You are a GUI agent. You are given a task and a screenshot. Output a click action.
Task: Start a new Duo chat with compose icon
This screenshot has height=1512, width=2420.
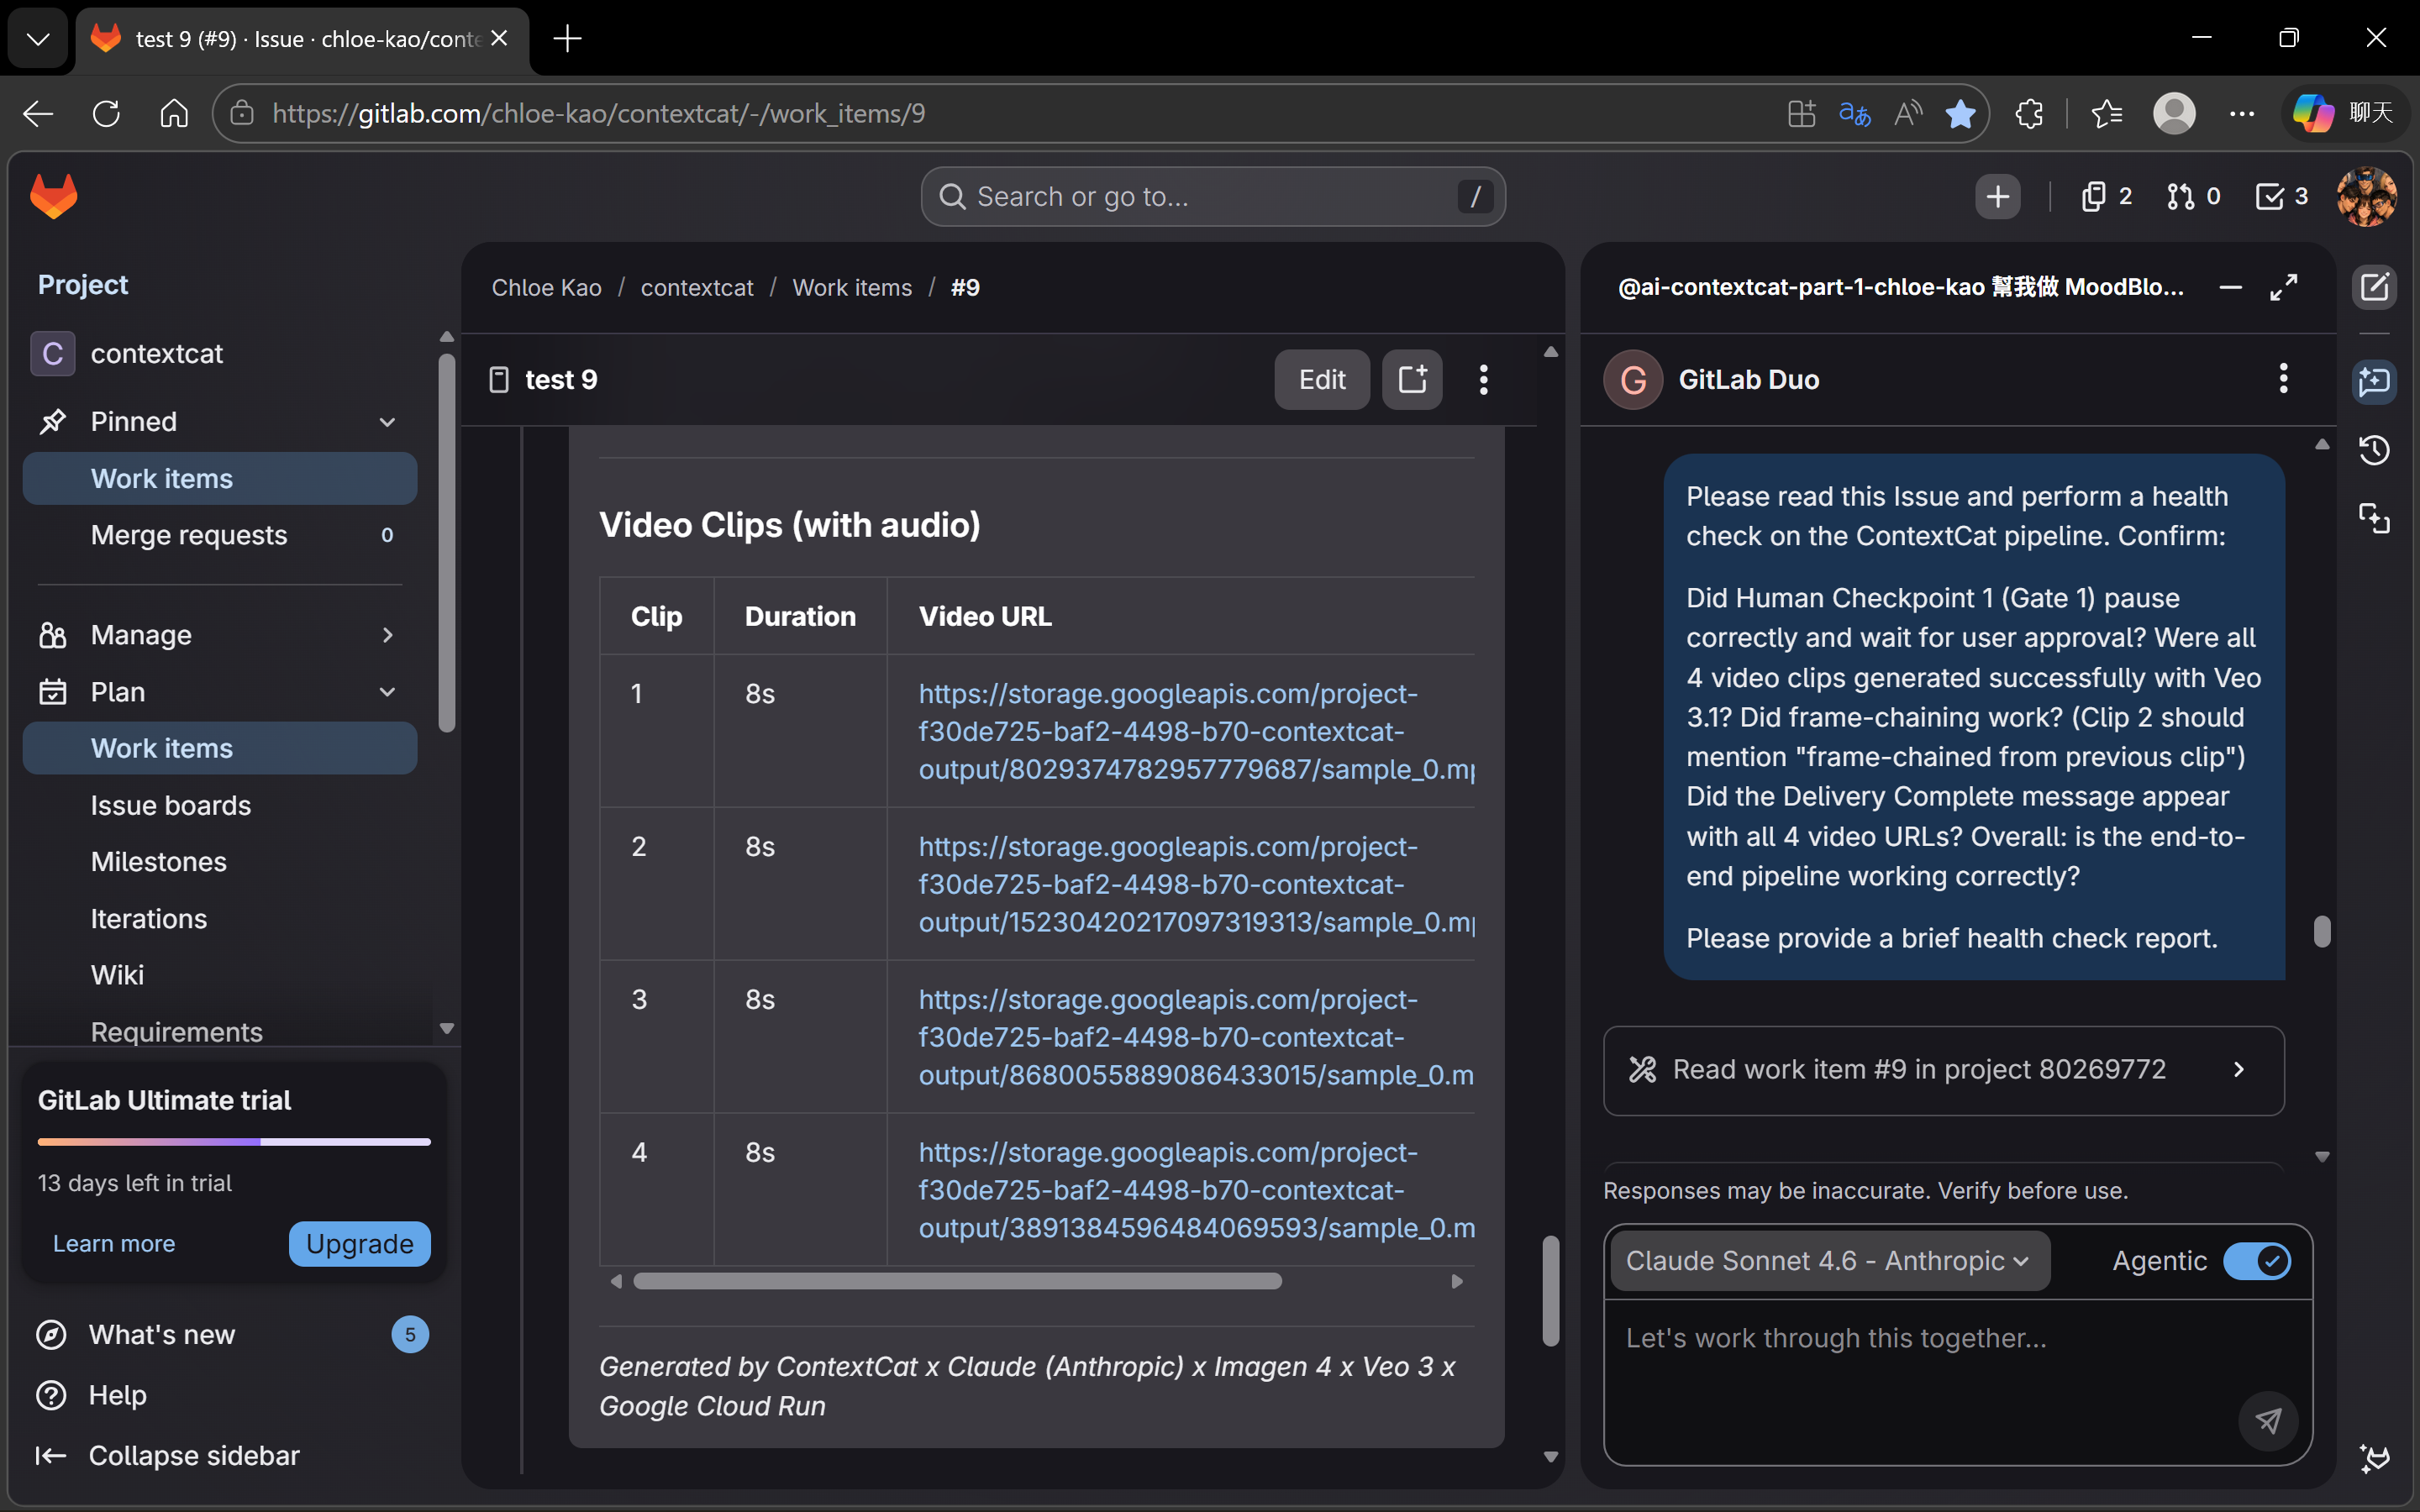[2374, 288]
